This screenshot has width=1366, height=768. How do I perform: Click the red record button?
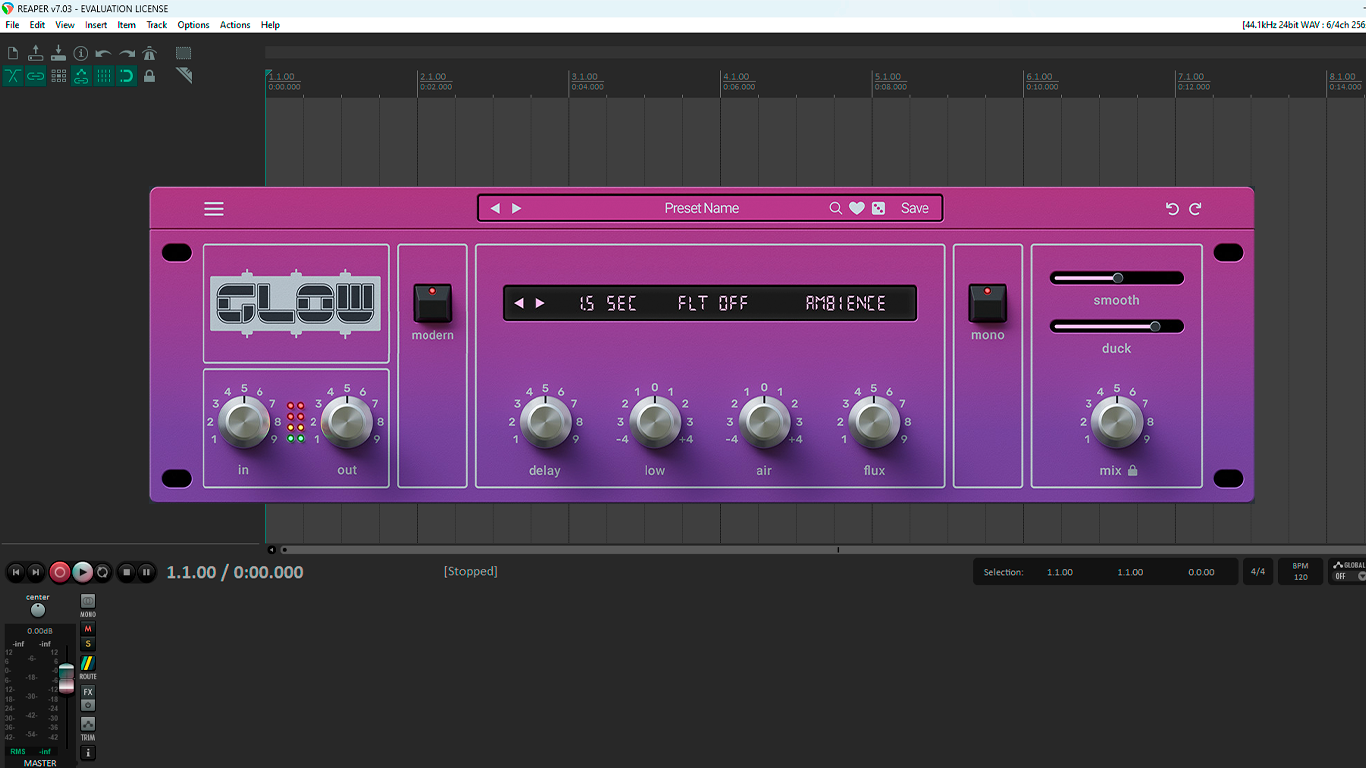tap(60, 572)
